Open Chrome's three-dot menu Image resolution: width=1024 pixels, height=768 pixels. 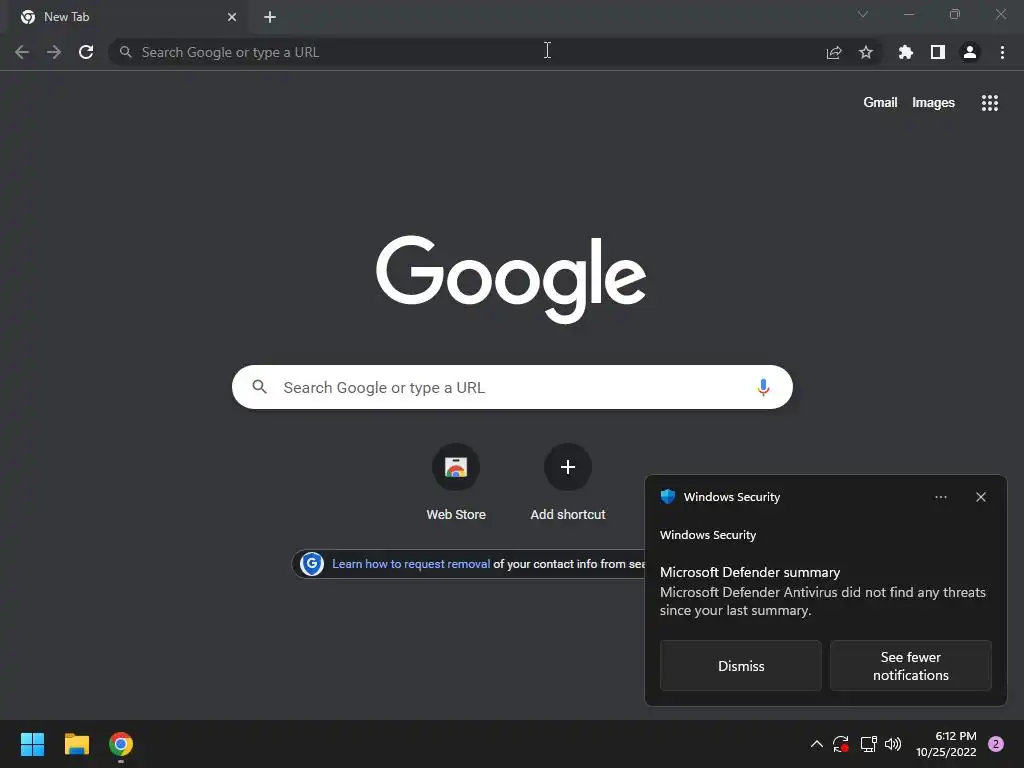1002,52
